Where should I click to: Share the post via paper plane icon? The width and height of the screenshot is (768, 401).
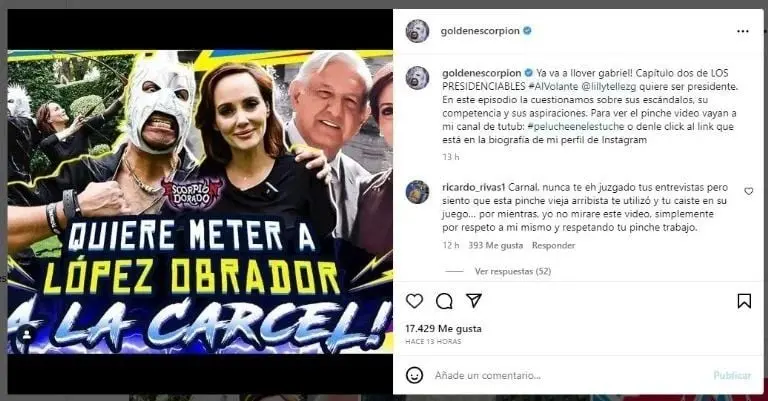click(474, 301)
